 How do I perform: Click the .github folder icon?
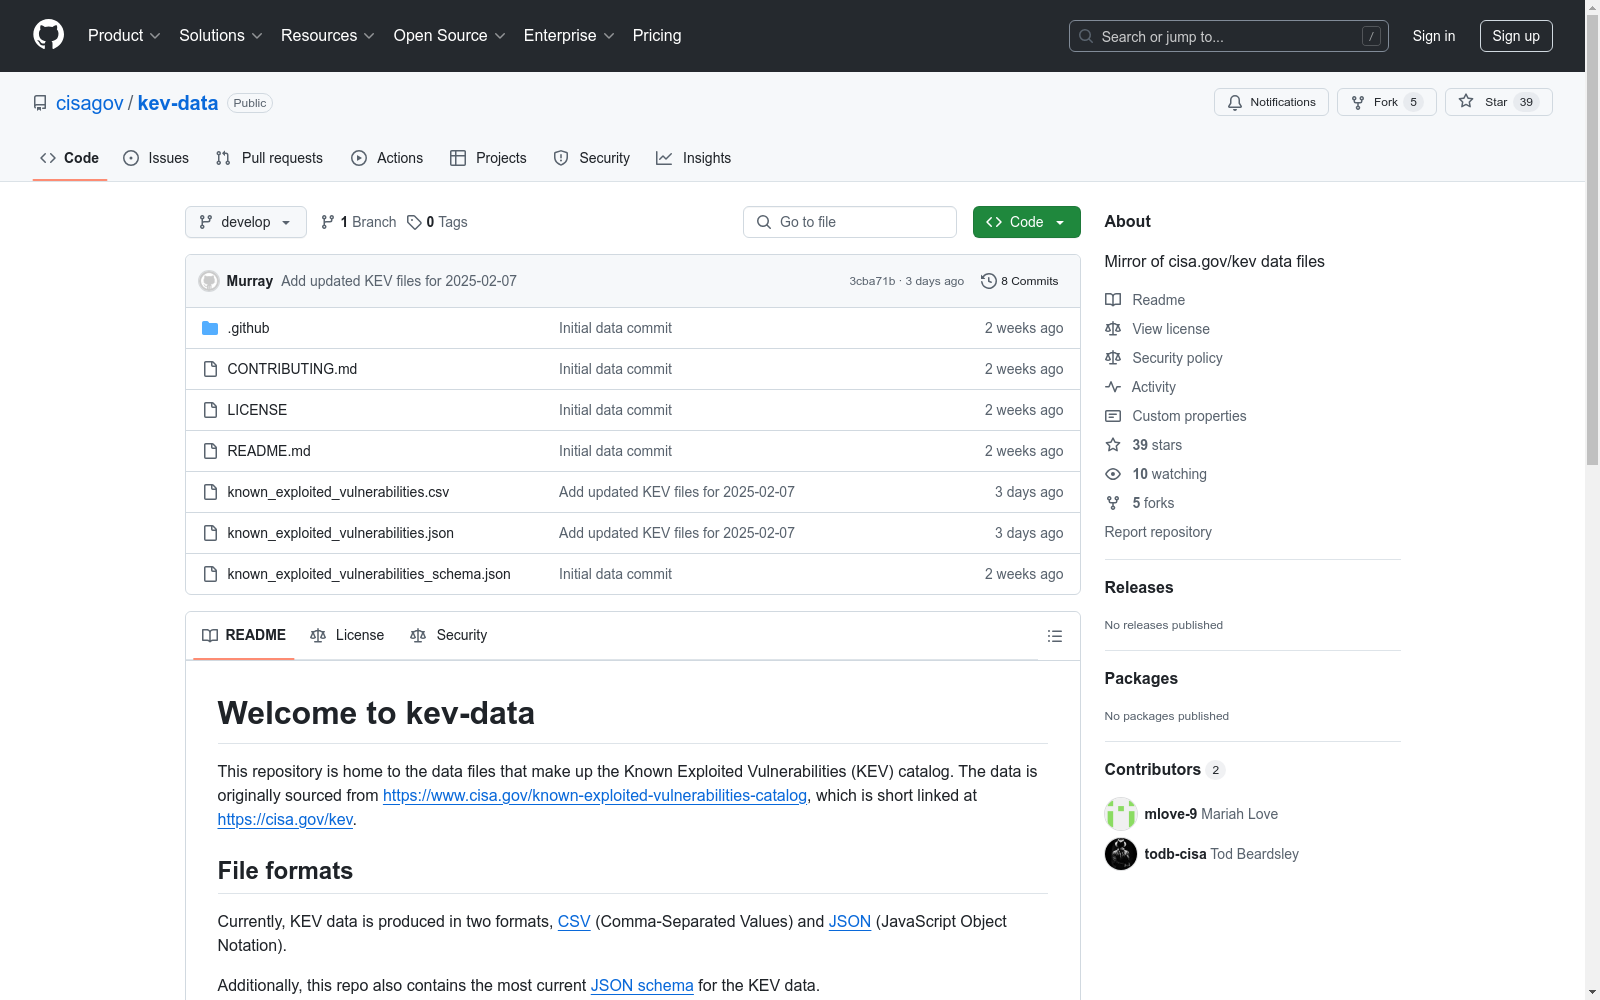tap(210, 328)
